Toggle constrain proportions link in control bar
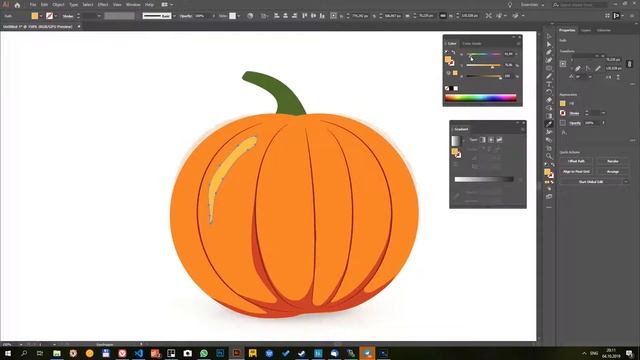Screen dimensions: 640x360 tap(443, 16)
